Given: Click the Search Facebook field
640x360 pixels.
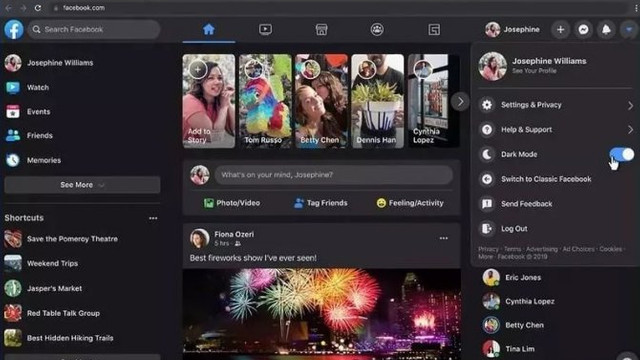Looking at the screenshot, I should tap(93, 29).
